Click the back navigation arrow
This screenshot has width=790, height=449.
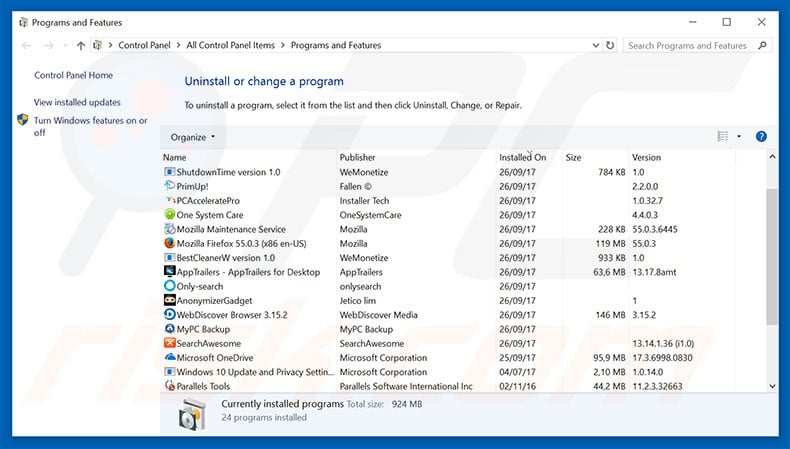click(26, 45)
